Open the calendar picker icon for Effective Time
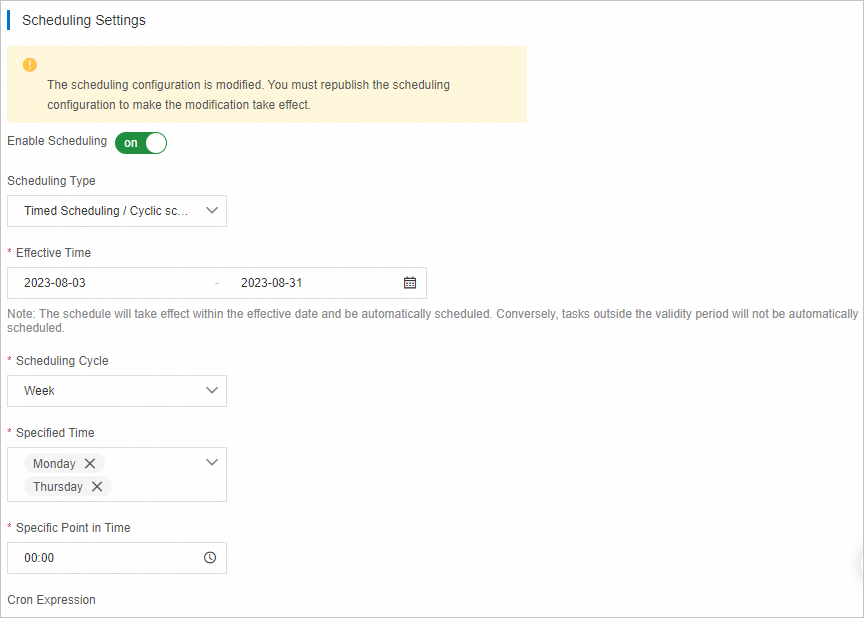The image size is (864, 618). 410,283
